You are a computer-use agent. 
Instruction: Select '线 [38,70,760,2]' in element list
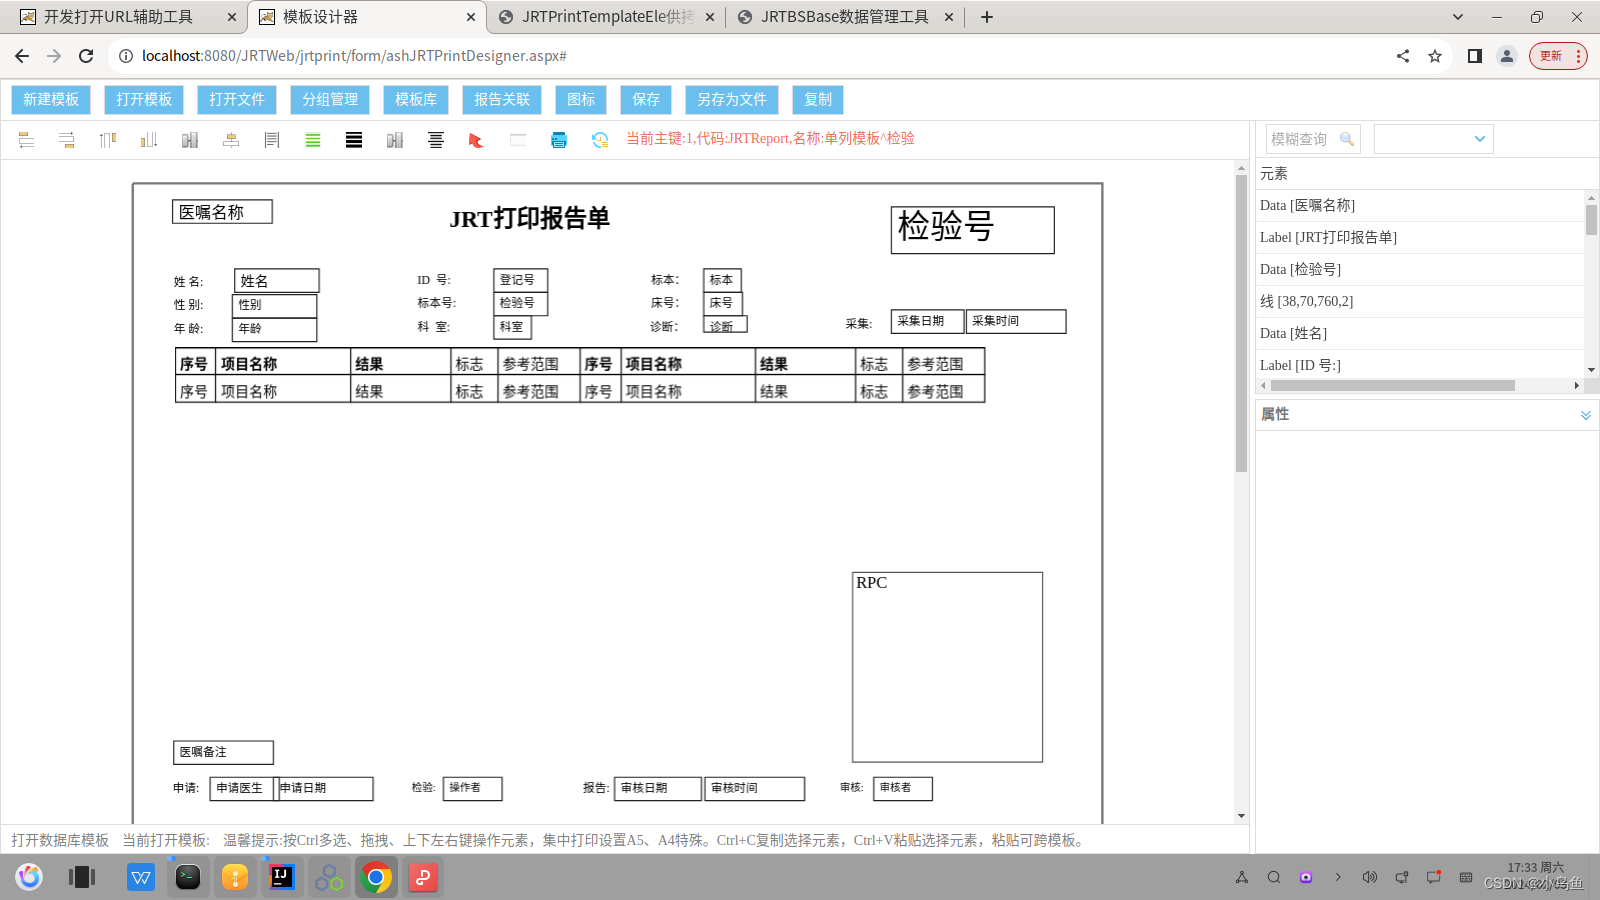(x=1420, y=302)
